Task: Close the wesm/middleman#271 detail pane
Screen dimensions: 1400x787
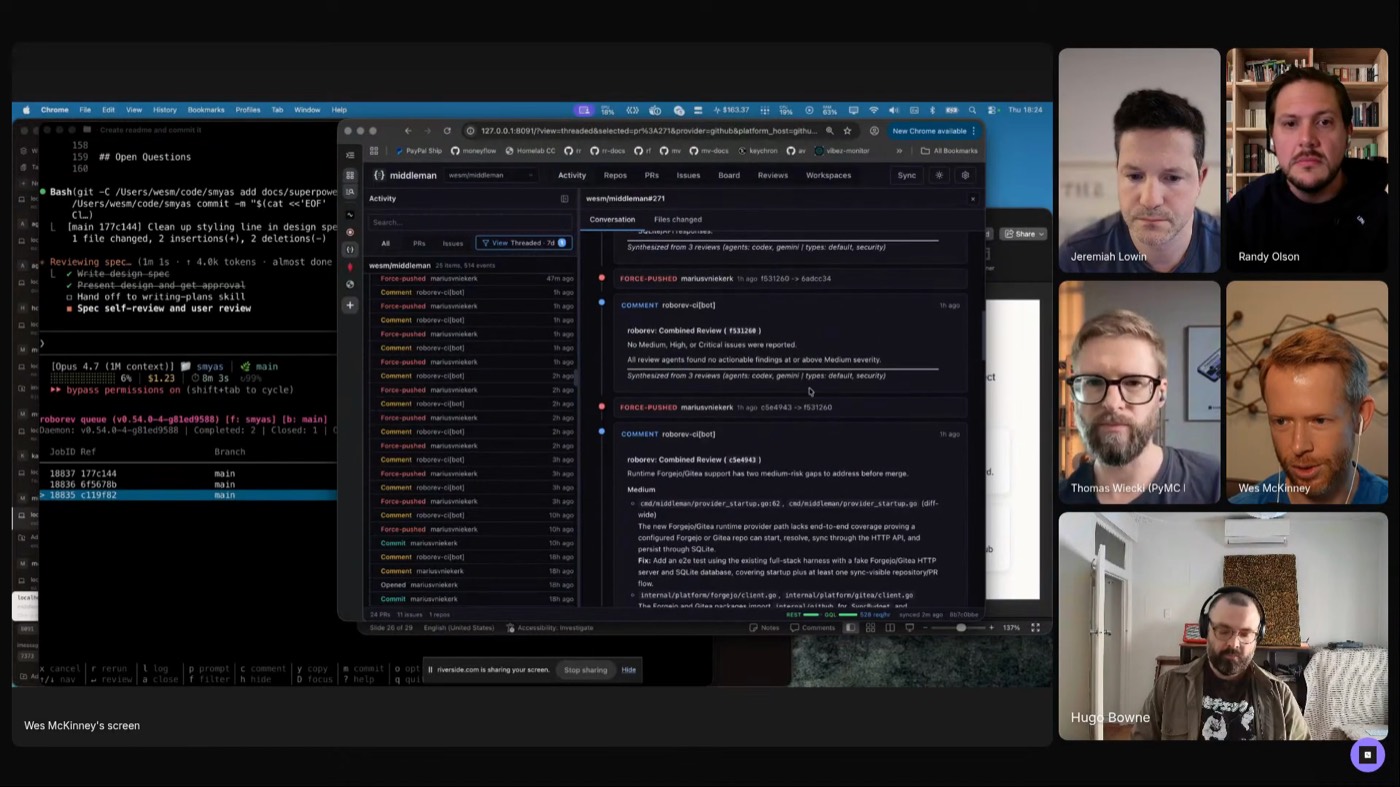Action: 972,199
